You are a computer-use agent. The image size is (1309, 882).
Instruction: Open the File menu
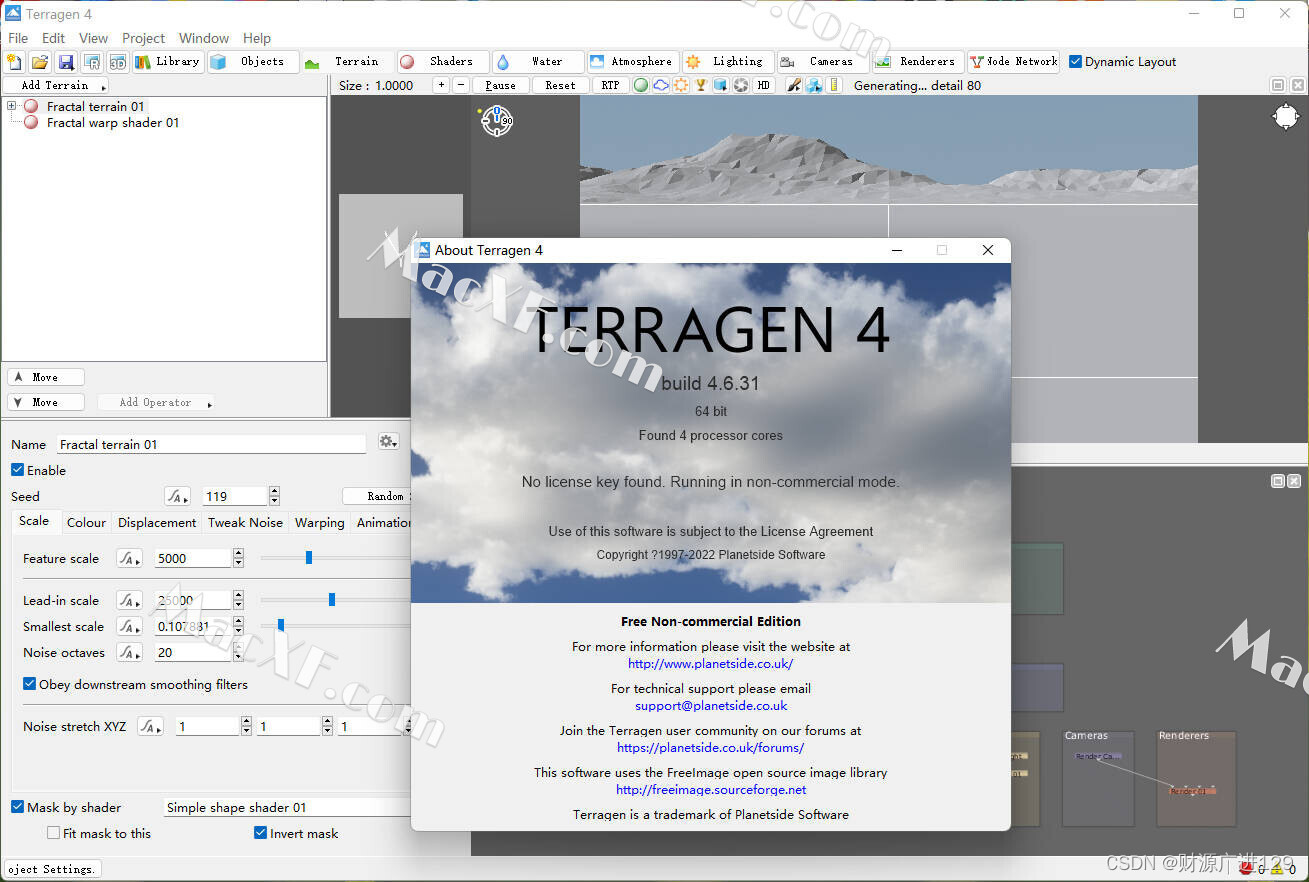point(18,38)
